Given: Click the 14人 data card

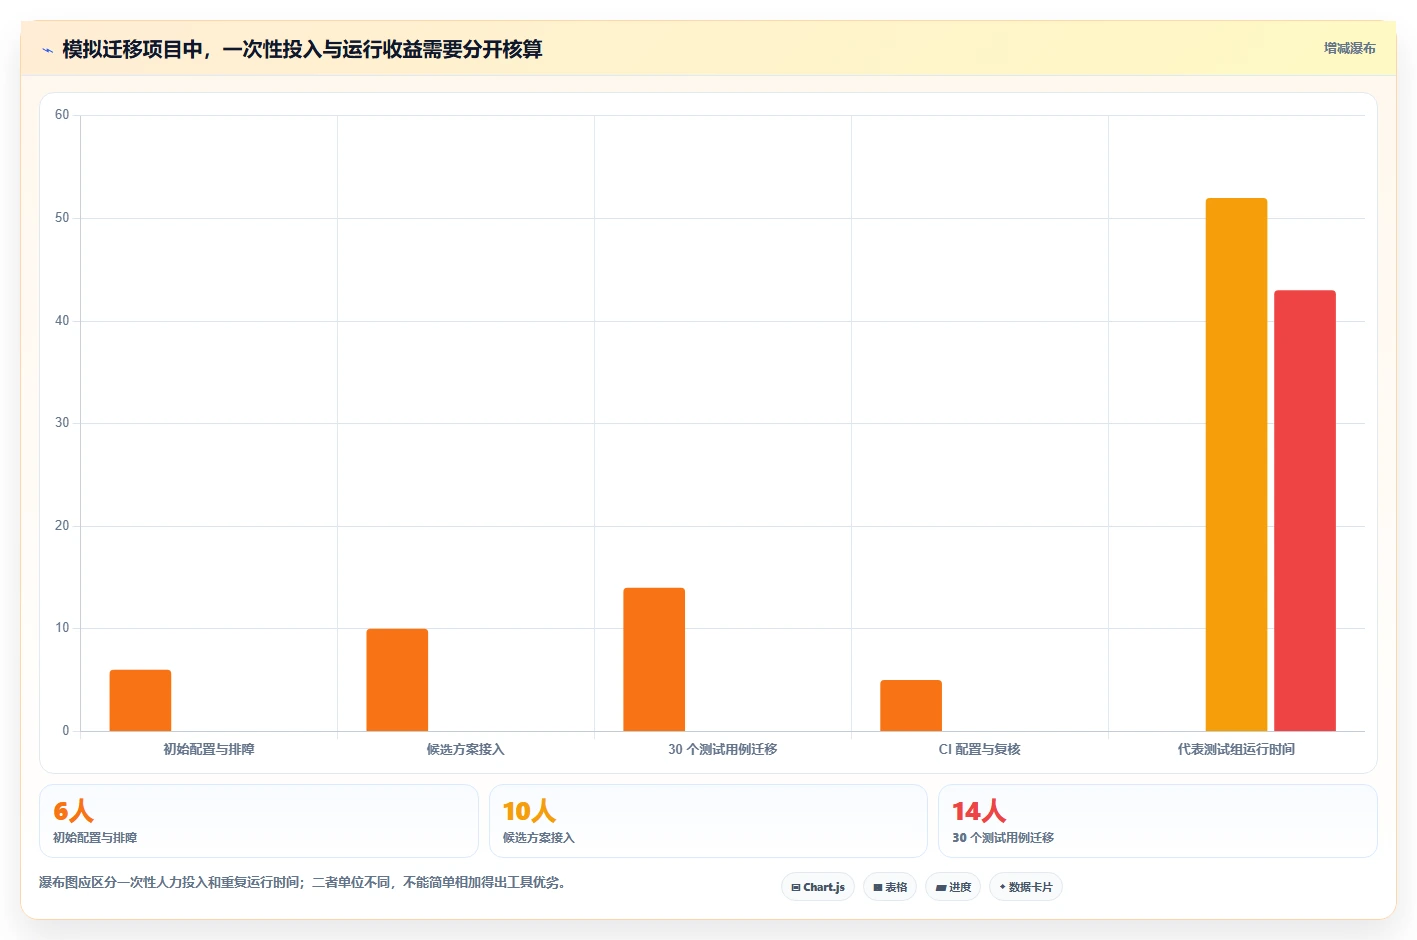Looking at the screenshot, I should [x=1158, y=821].
